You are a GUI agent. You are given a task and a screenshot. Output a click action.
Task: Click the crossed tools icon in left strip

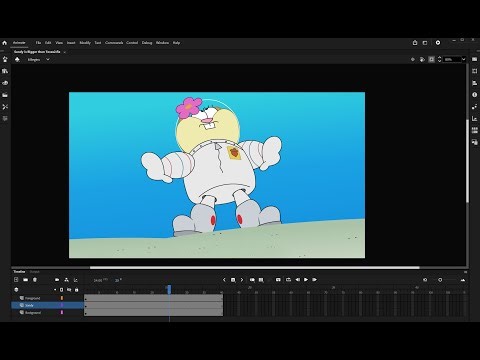click(x=5, y=107)
